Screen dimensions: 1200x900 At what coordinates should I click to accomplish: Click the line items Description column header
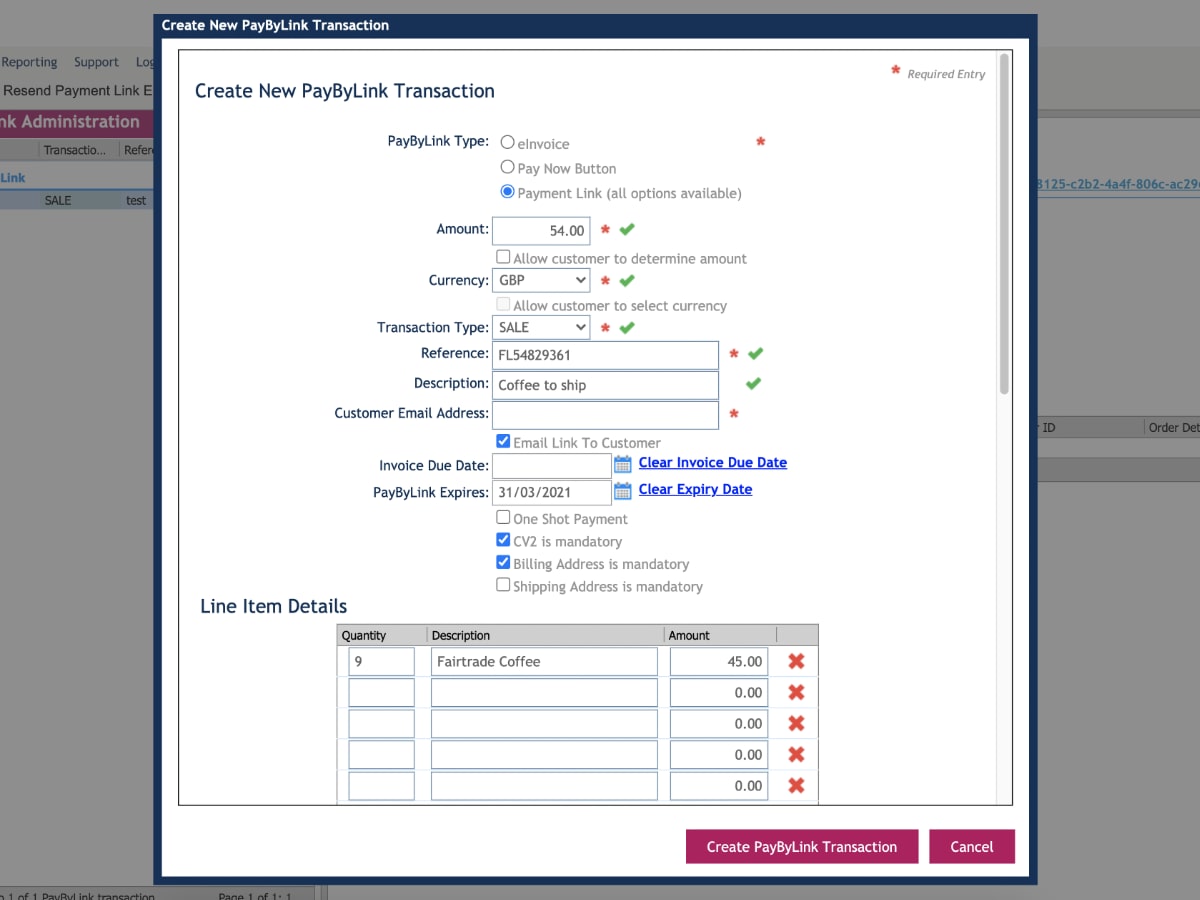coord(545,635)
